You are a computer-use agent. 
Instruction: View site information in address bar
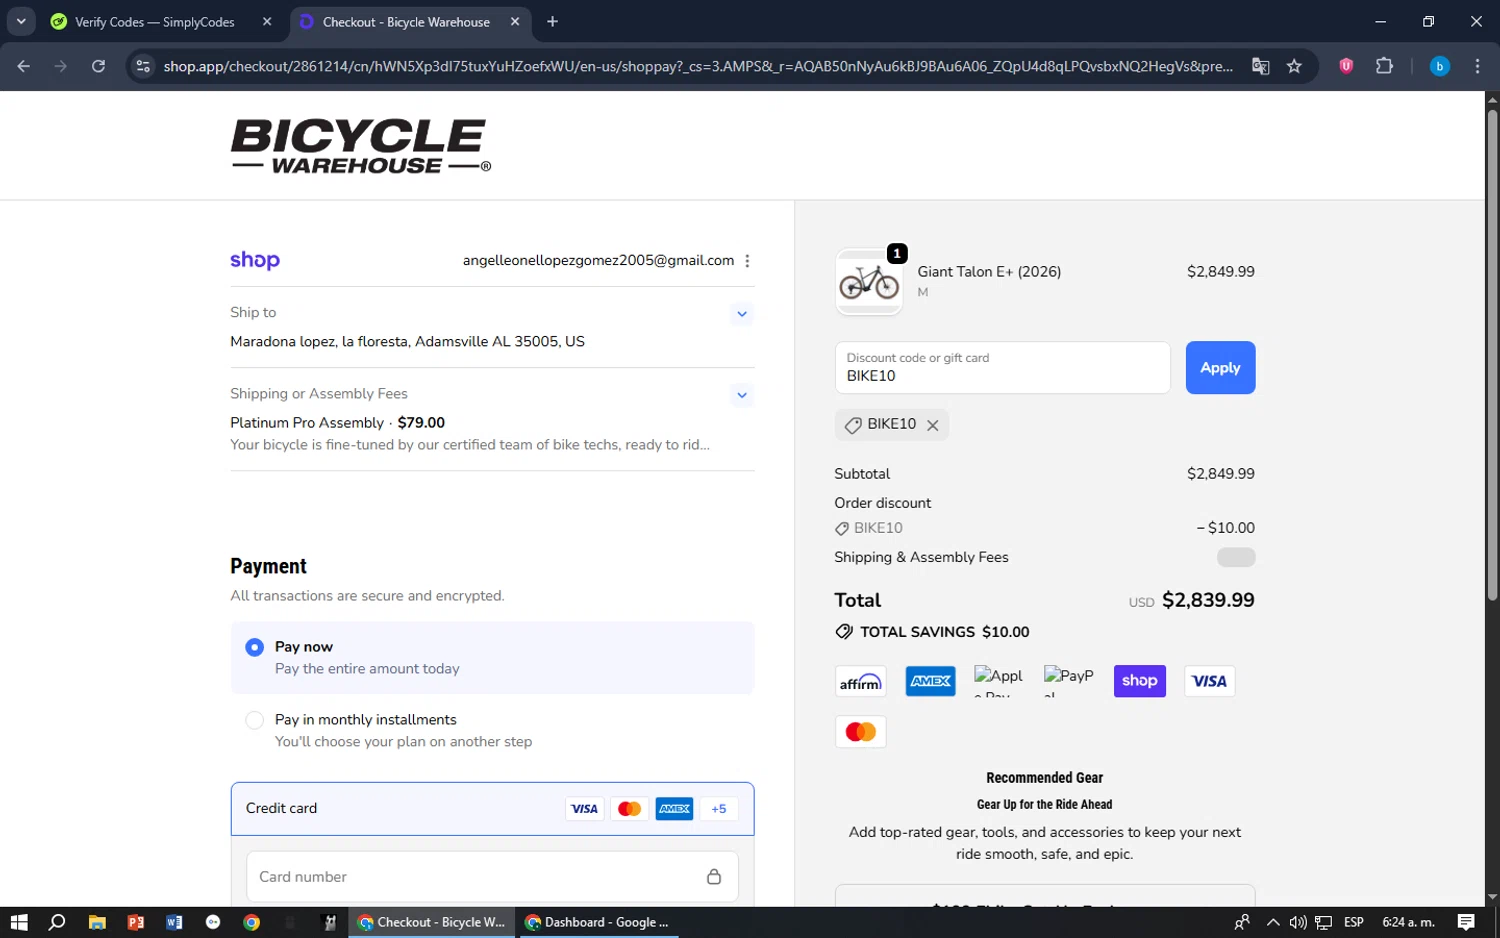tap(143, 66)
